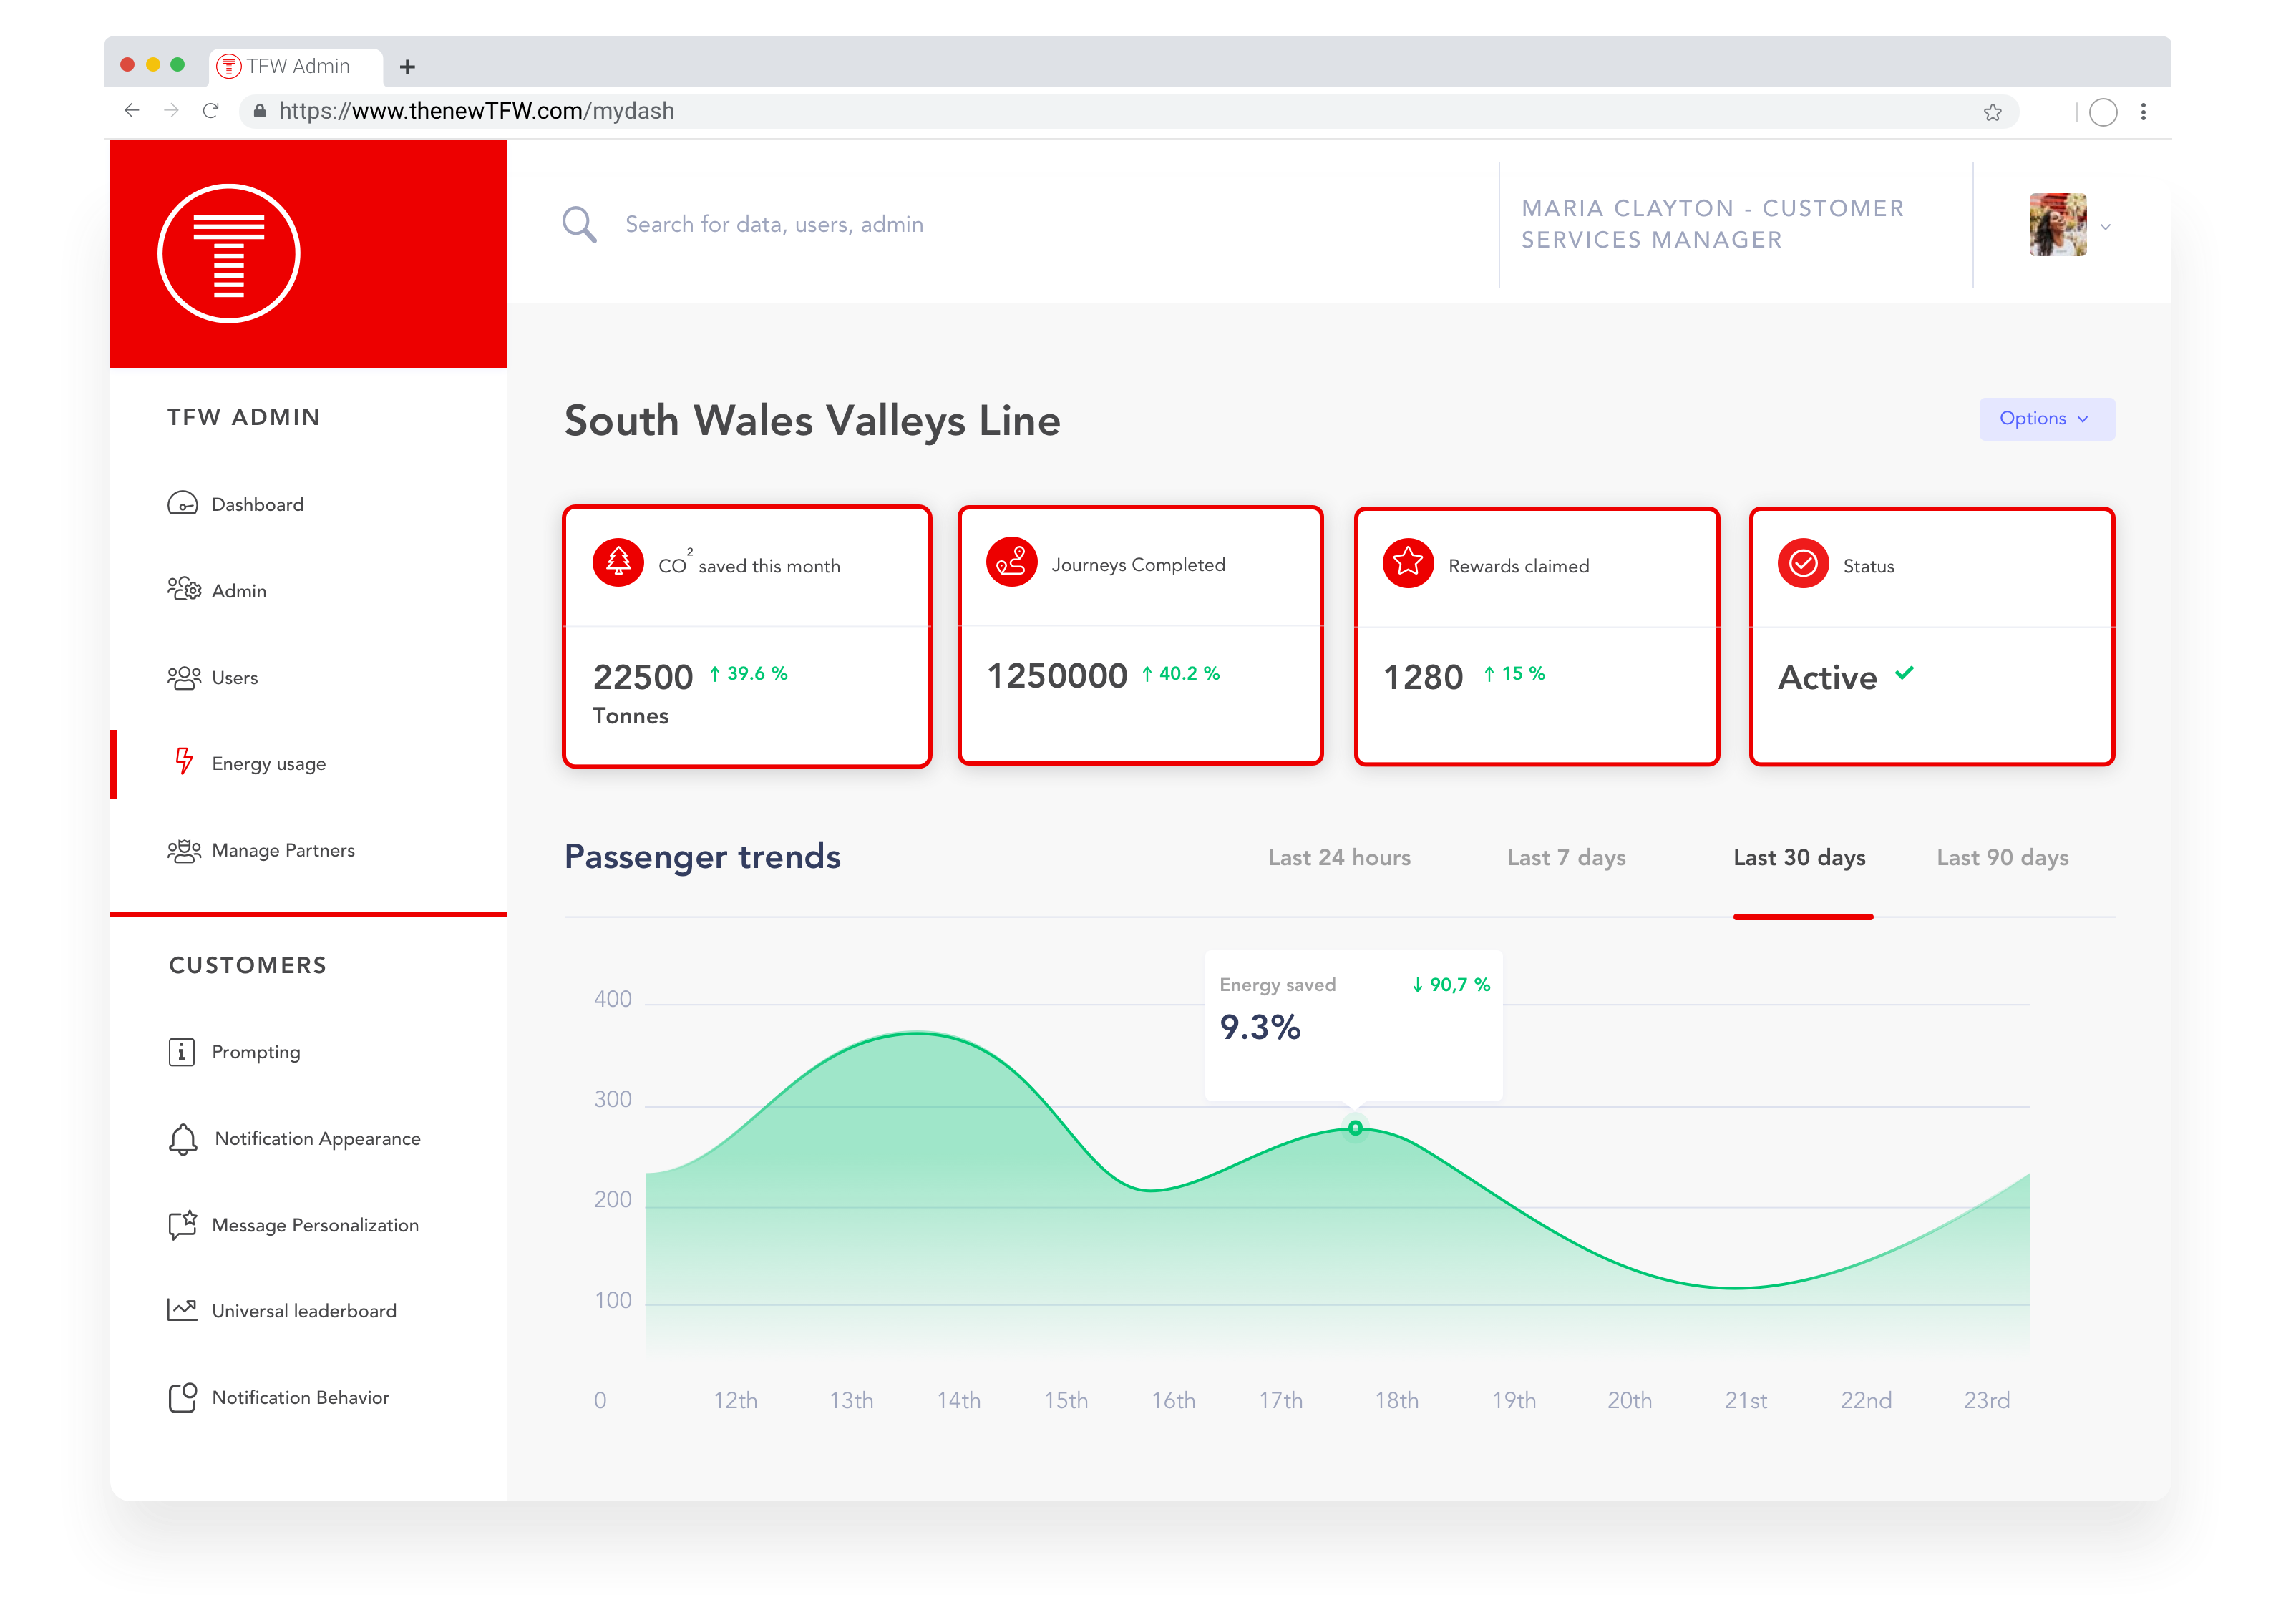Image resolution: width=2296 pixels, height=1610 pixels.
Task: Open the Options dropdown
Action: (2046, 419)
